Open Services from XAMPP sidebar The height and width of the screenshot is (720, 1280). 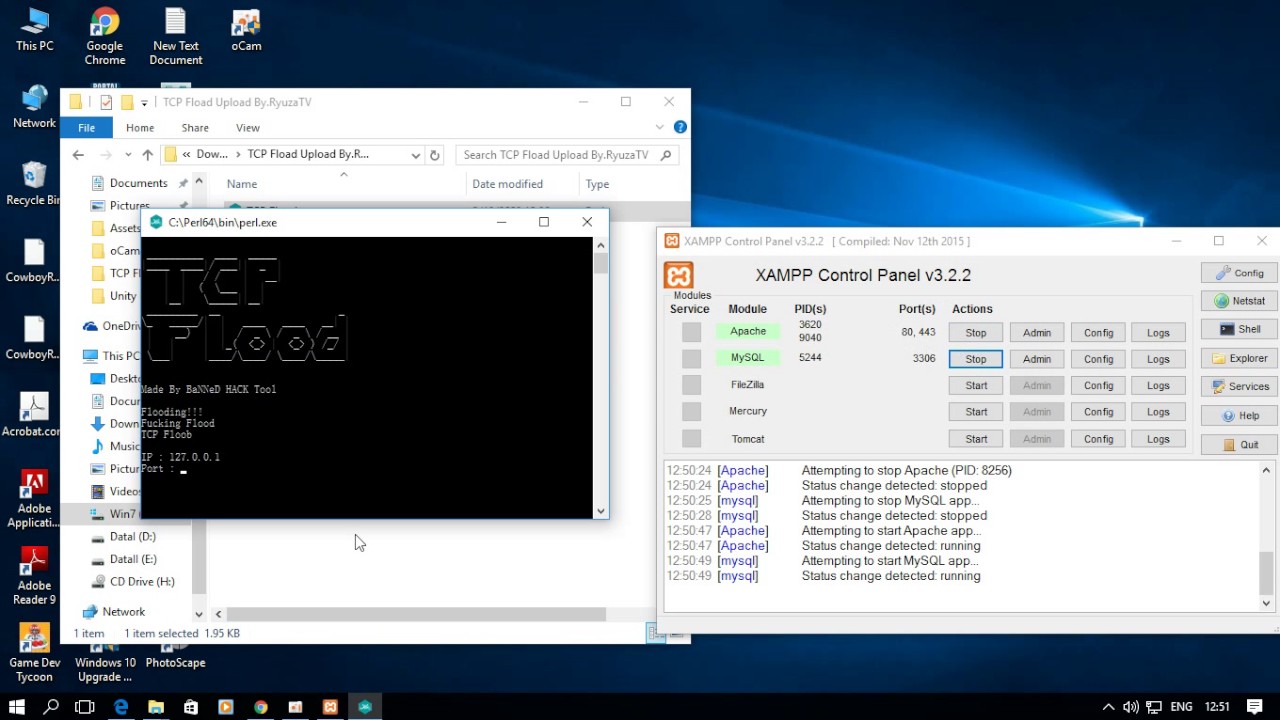(x=1239, y=386)
